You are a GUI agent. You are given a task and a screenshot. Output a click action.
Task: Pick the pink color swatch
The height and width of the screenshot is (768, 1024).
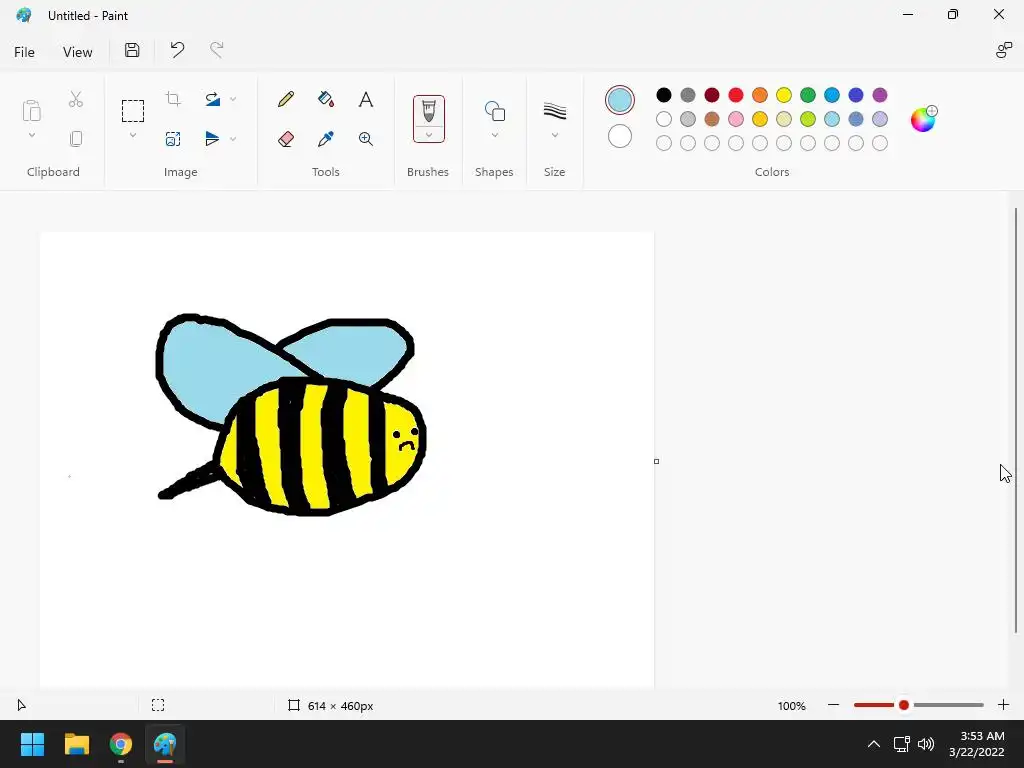pos(736,119)
